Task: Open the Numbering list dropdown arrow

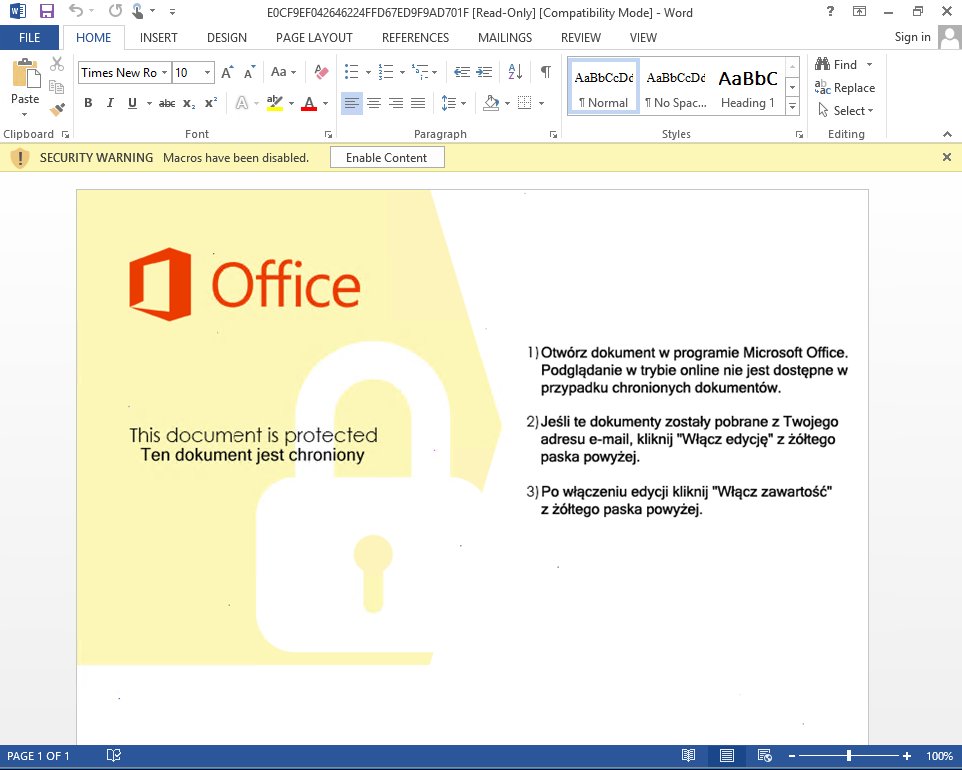Action: pyautogui.click(x=402, y=72)
